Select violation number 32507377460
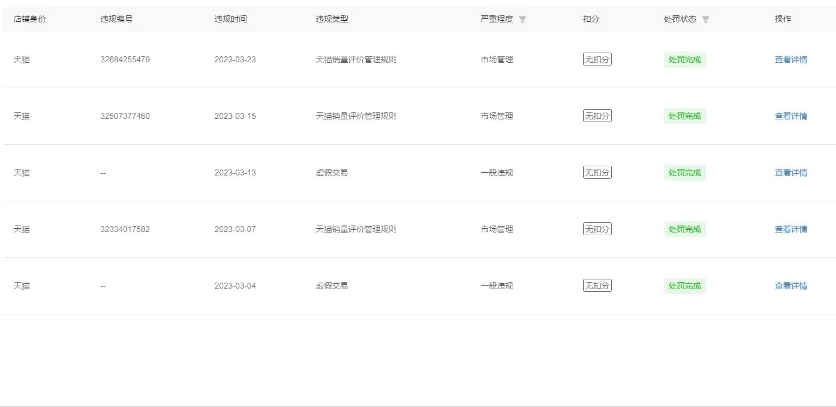Image resolution: width=836 pixels, height=407 pixels. (x=125, y=116)
